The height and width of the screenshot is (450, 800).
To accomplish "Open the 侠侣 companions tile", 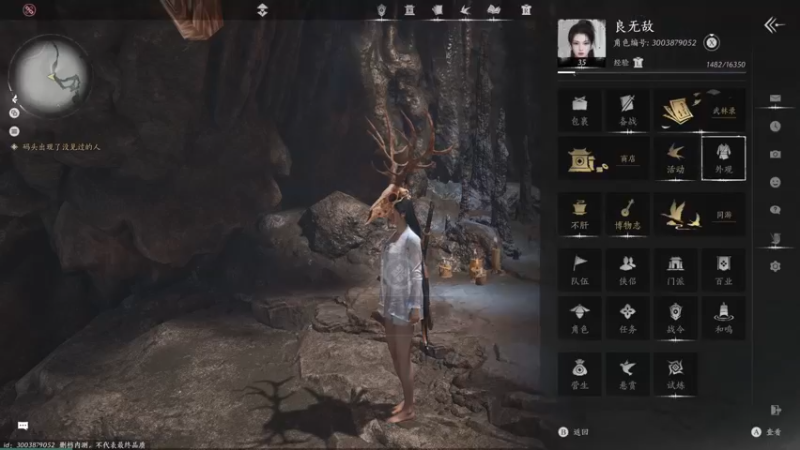I will (628, 270).
